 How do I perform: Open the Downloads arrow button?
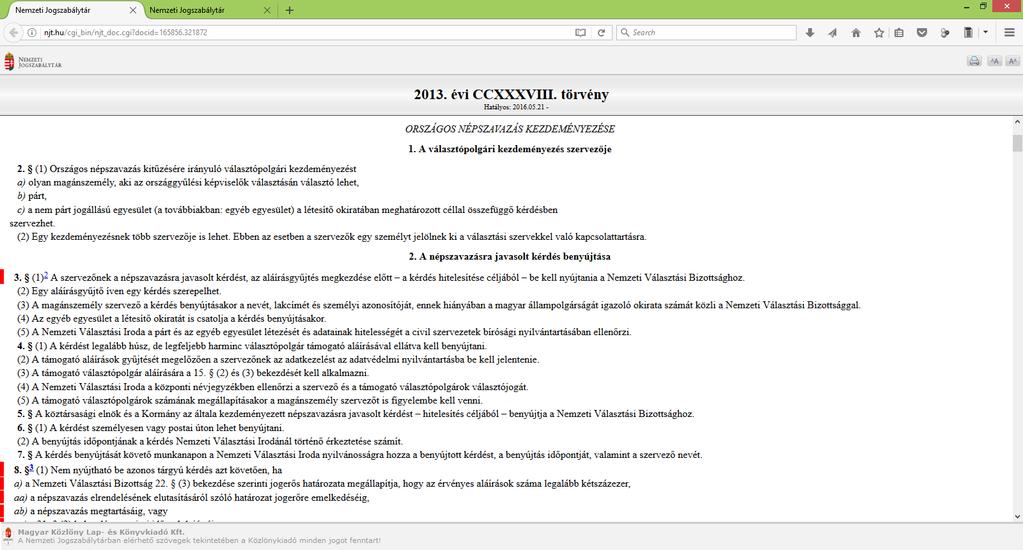tap(810, 32)
